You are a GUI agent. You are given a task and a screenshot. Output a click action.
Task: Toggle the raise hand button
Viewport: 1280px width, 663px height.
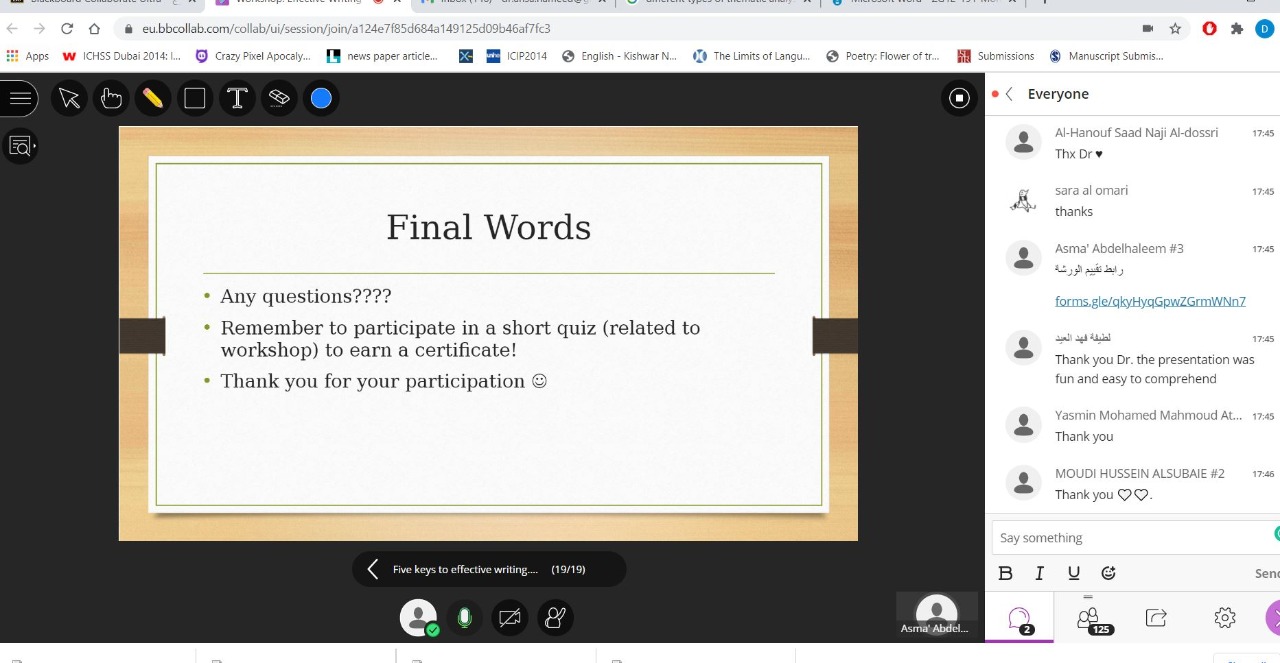[555, 618]
